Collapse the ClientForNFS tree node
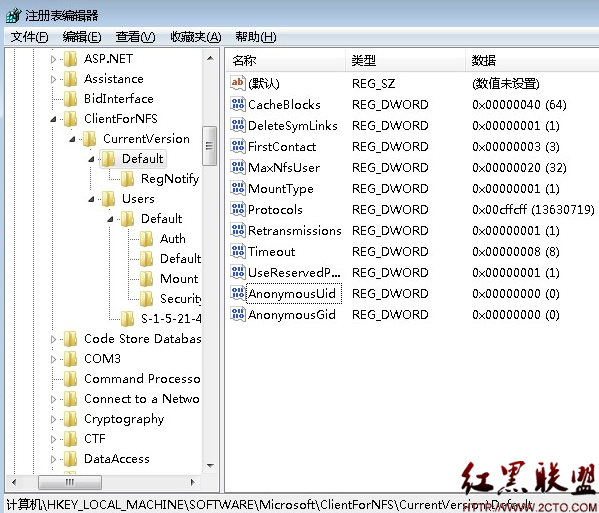599x513 pixels. point(53,119)
